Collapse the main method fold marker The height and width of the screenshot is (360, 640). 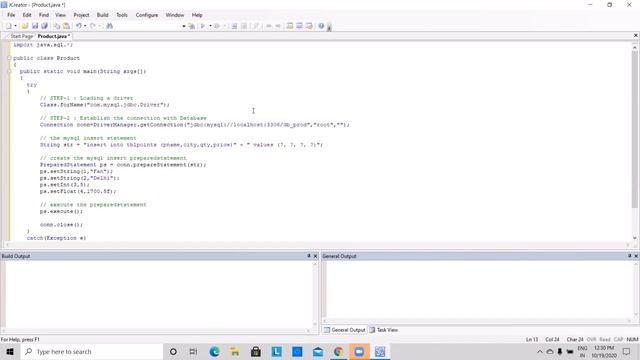(9, 71)
